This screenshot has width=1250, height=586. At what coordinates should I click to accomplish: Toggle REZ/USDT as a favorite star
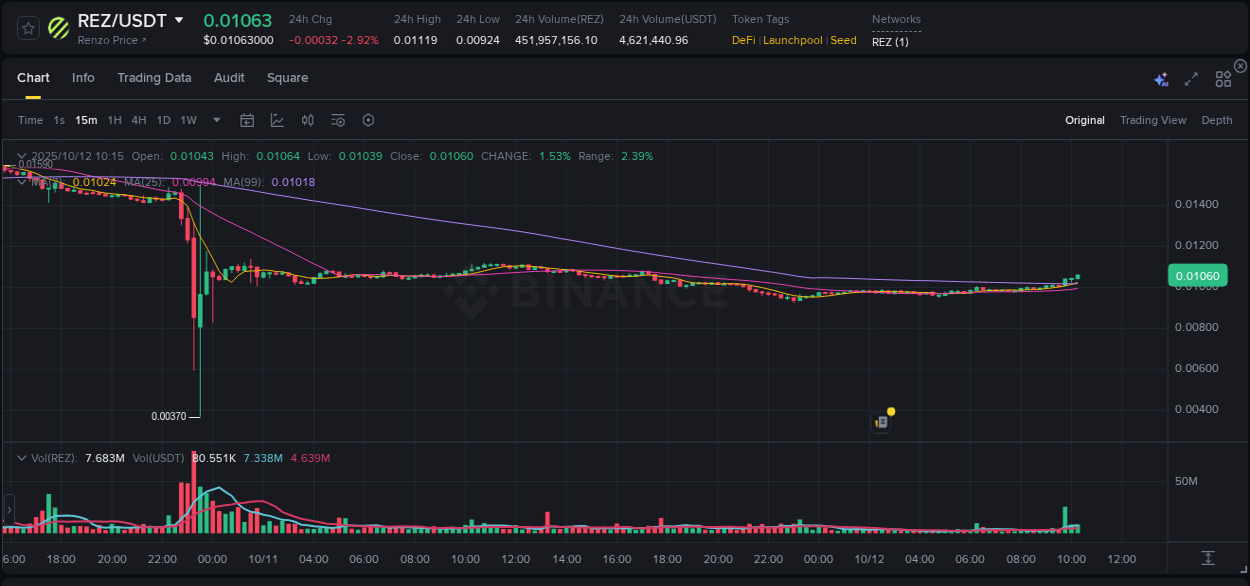coord(27,27)
